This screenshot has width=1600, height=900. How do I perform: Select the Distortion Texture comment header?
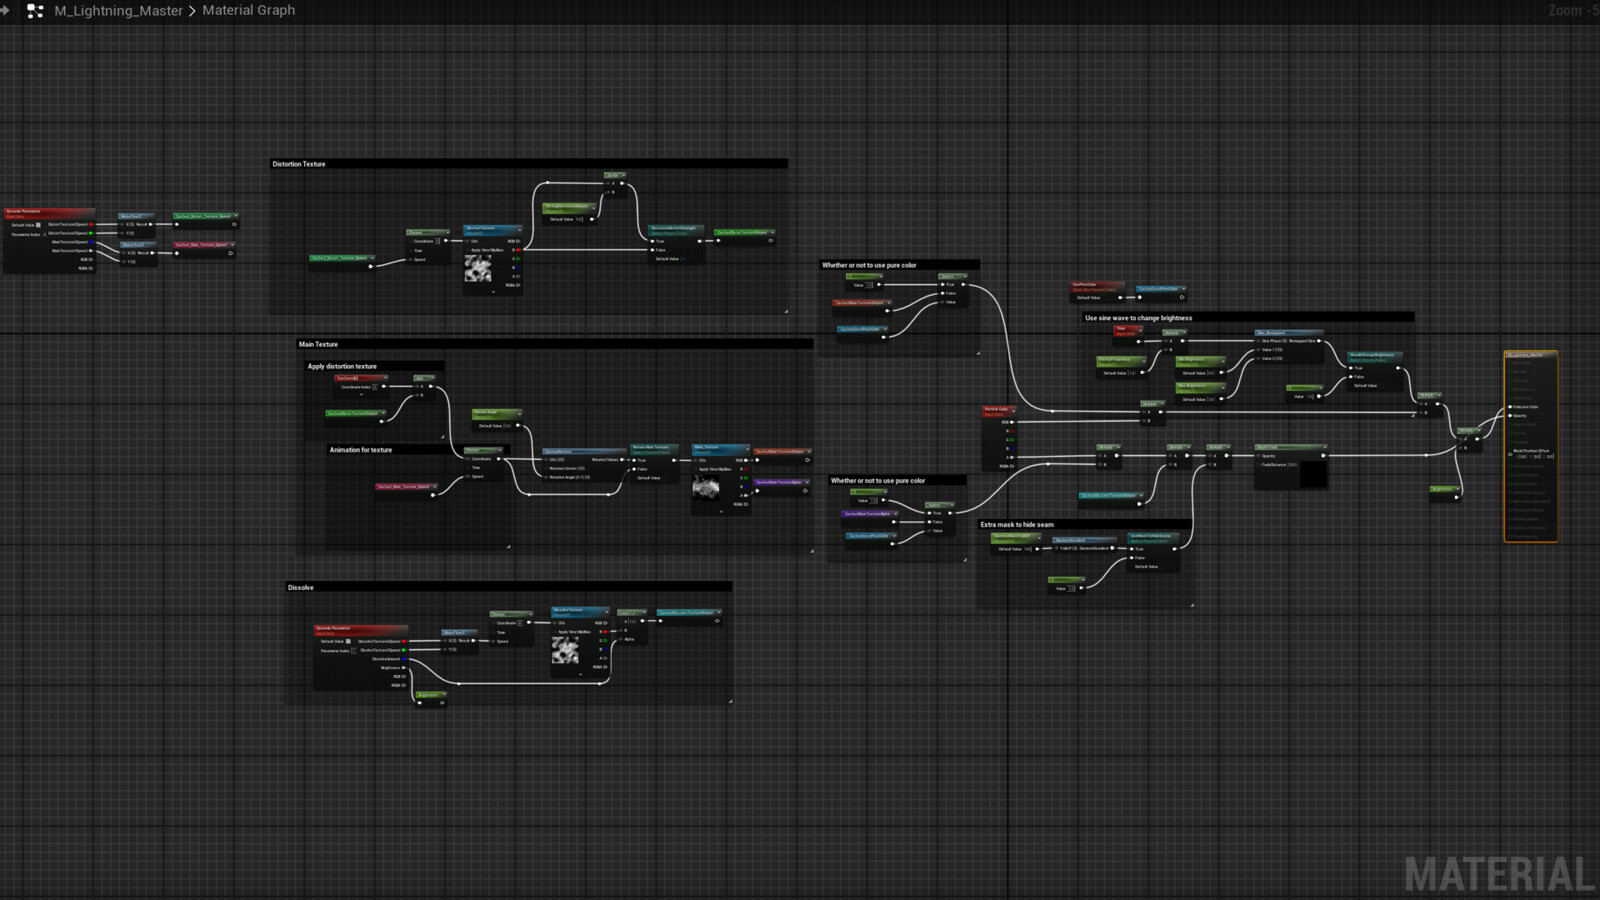click(x=528, y=164)
